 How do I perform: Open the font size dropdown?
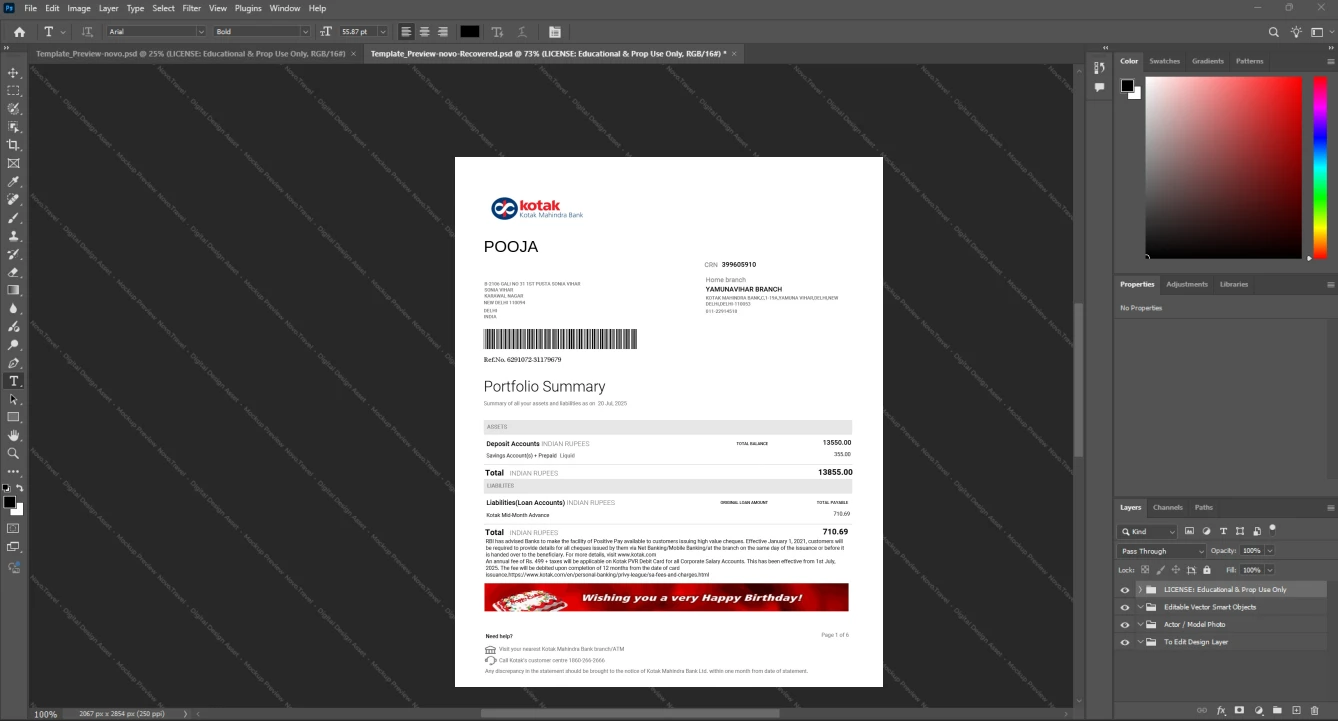(x=383, y=32)
